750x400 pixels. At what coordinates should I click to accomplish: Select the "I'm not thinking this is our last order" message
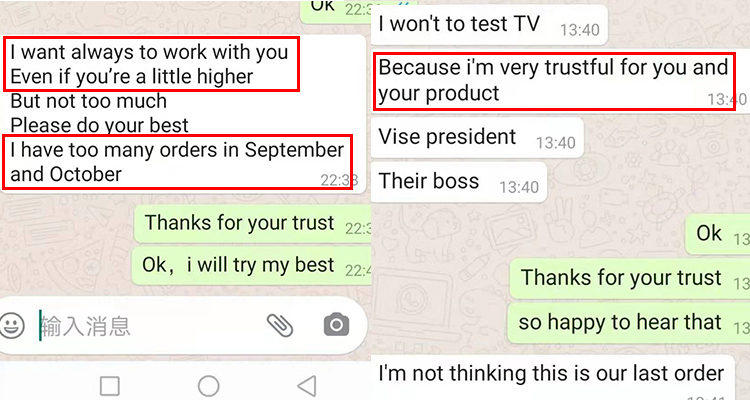click(552, 378)
